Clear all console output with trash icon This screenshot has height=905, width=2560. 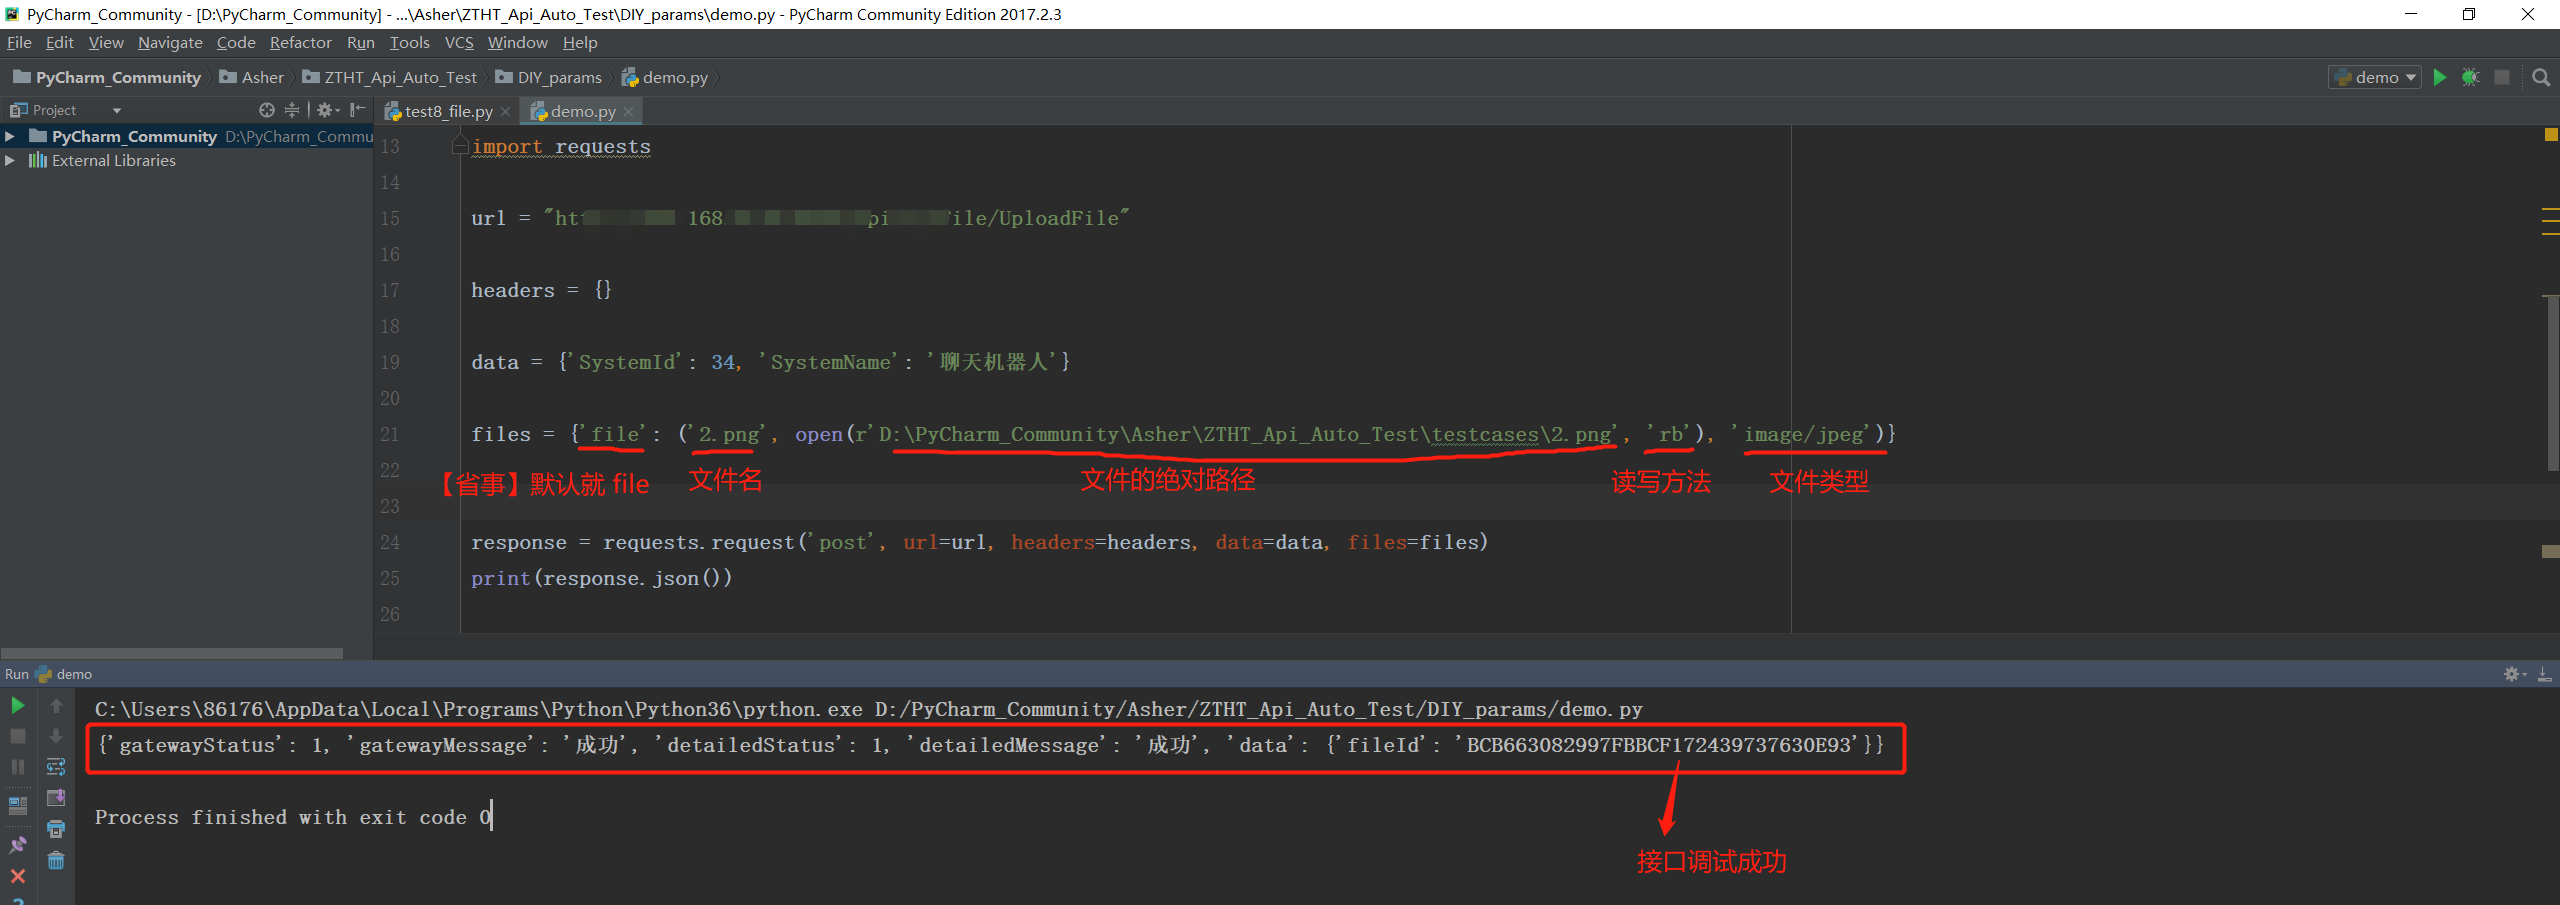(56, 860)
